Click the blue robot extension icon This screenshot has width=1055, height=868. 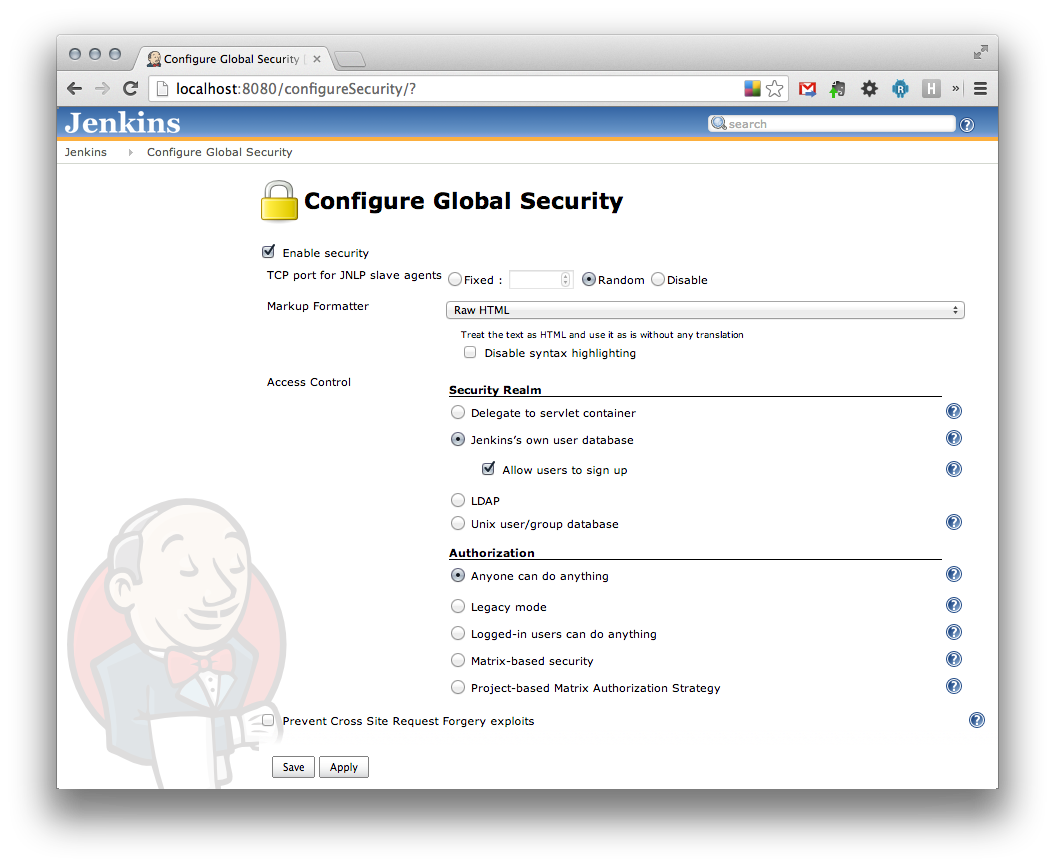pyautogui.click(x=900, y=89)
